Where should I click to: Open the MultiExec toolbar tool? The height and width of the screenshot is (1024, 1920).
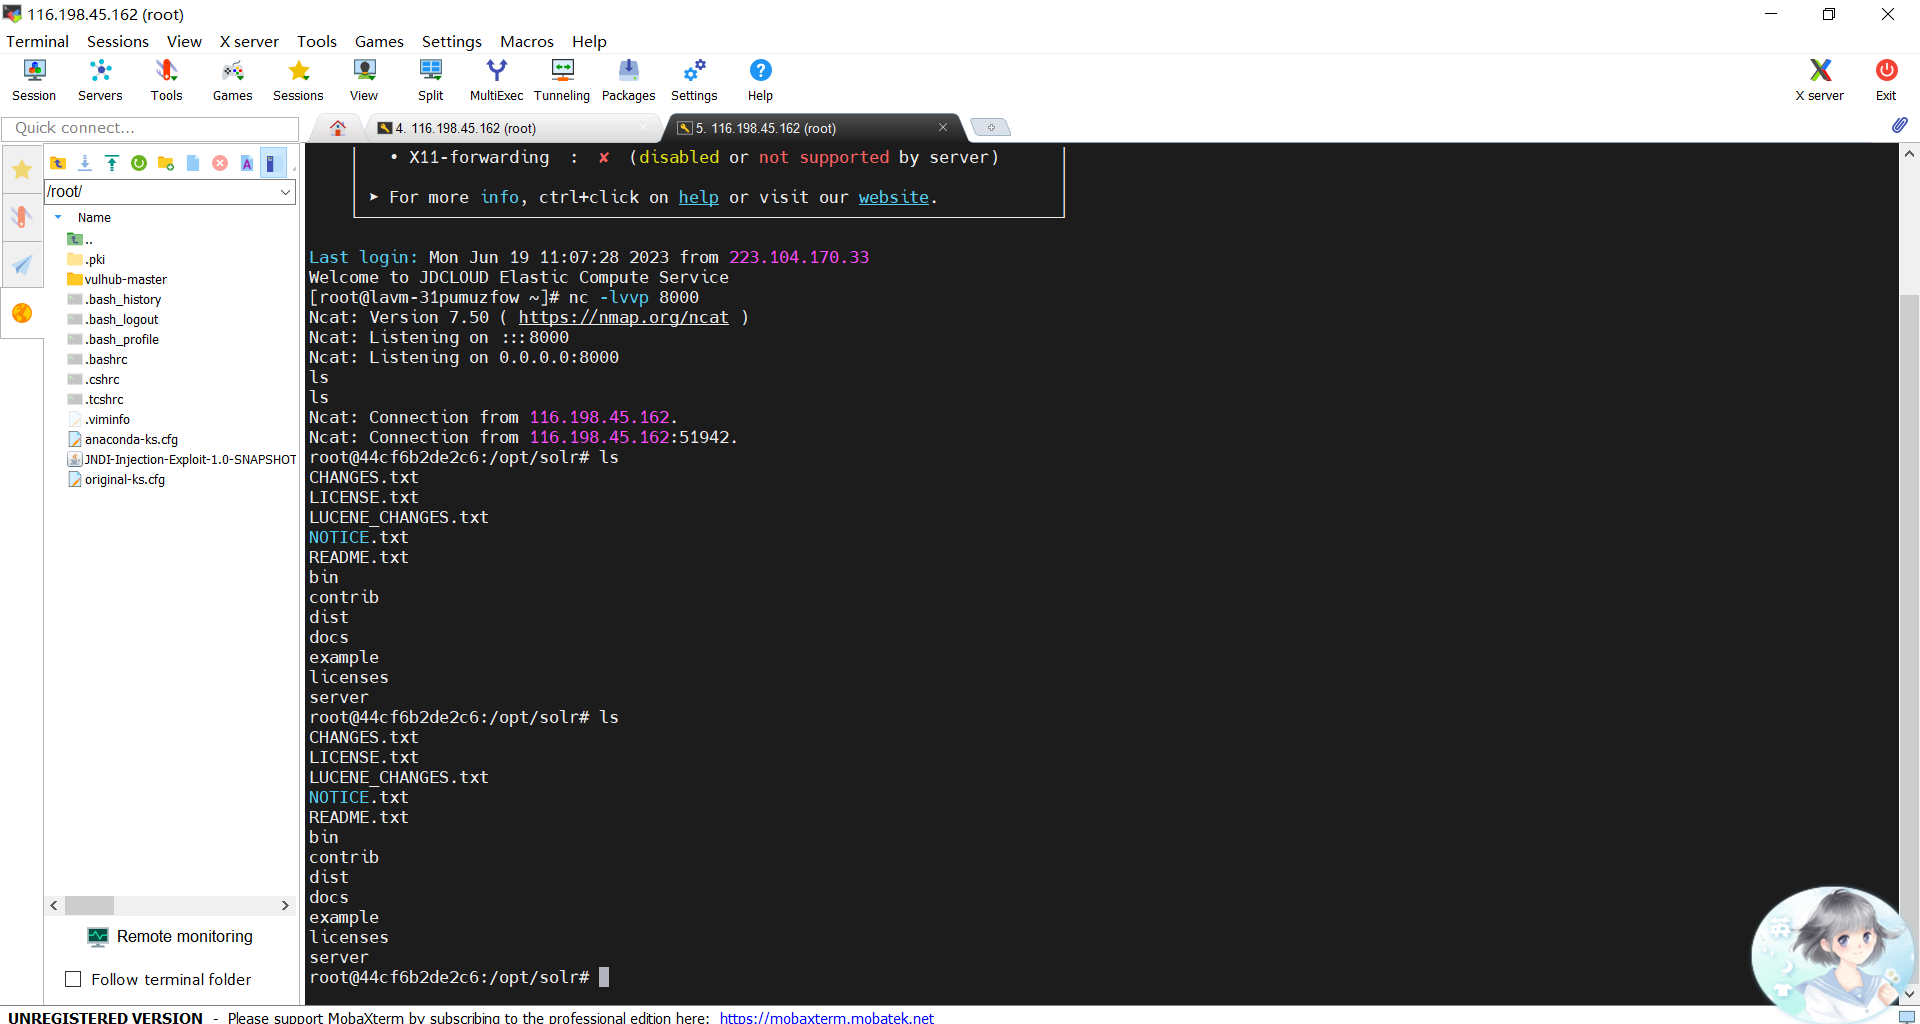click(x=496, y=80)
